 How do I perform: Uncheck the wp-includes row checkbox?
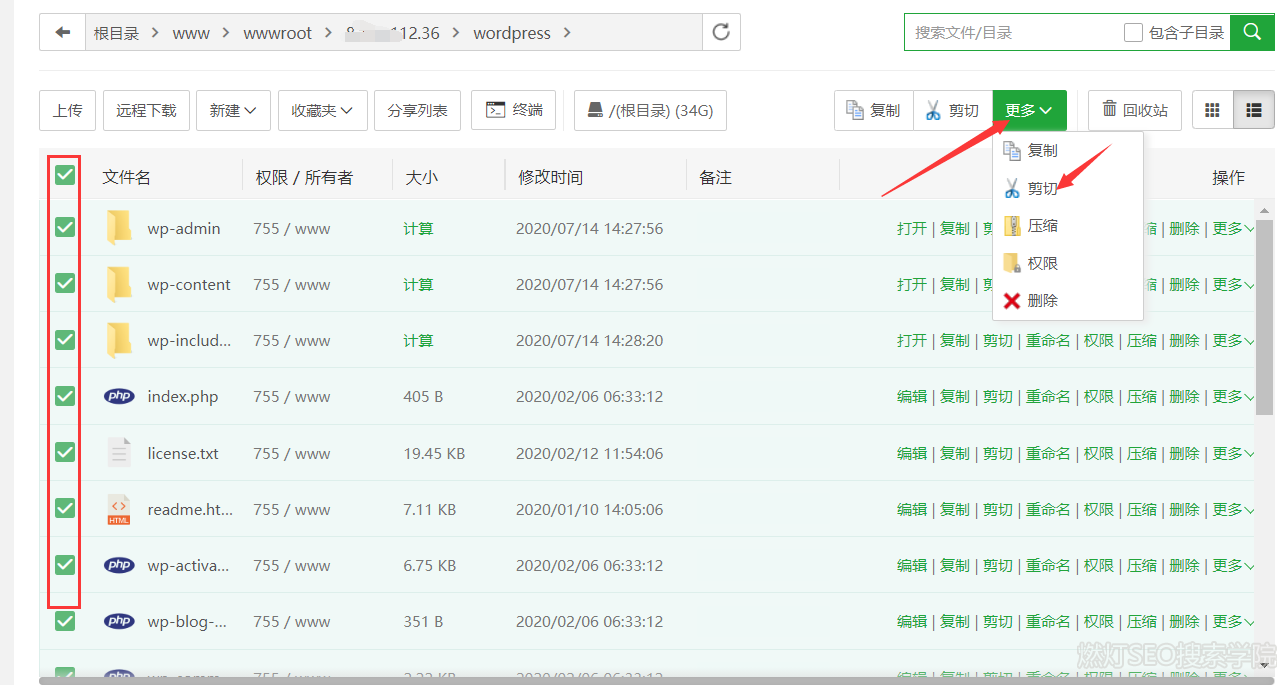pyautogui.click(x=65, y=339)
